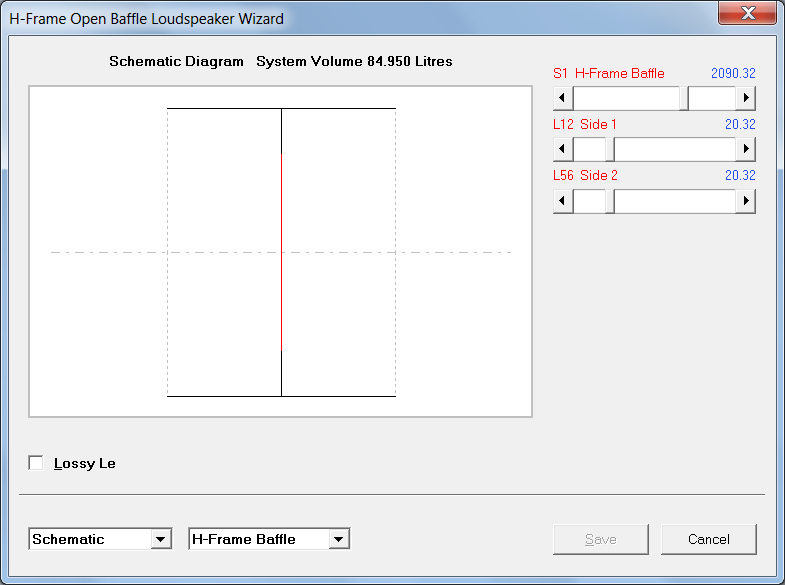Click the Save button
Screen dimensions: 785x585
[x=601, y=539]
